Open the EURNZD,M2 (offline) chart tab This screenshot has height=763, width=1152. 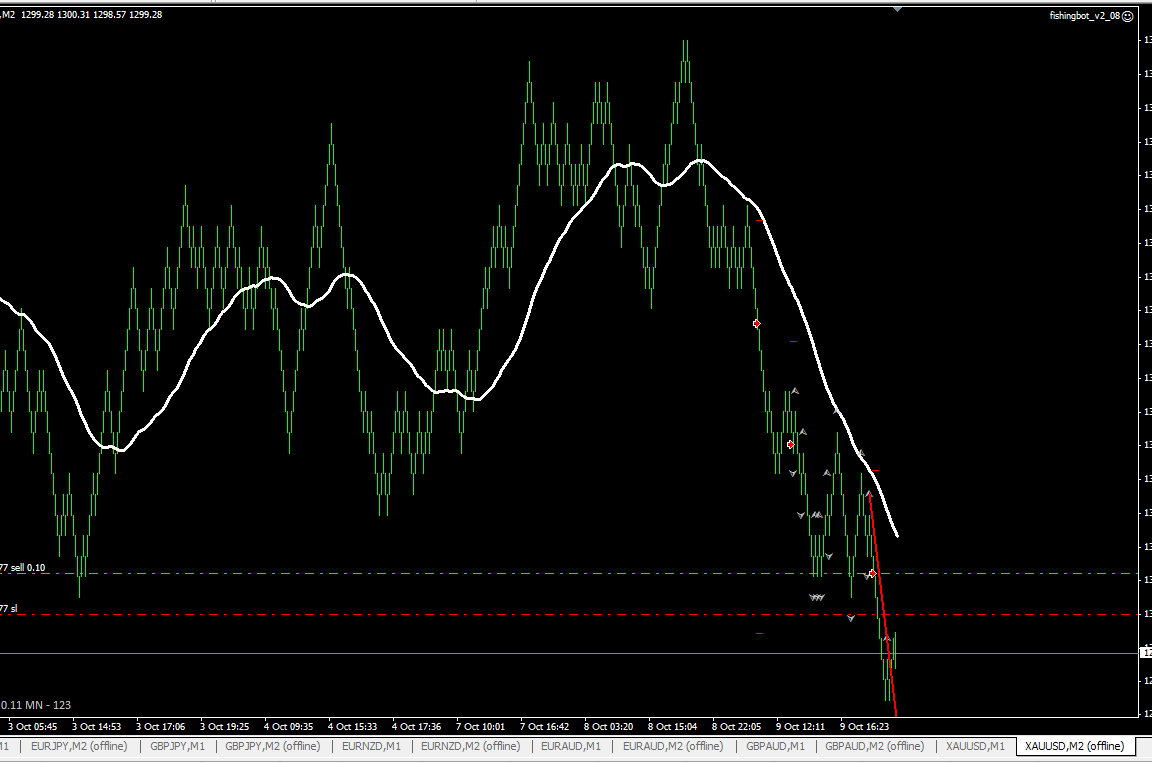coord(470,746)
